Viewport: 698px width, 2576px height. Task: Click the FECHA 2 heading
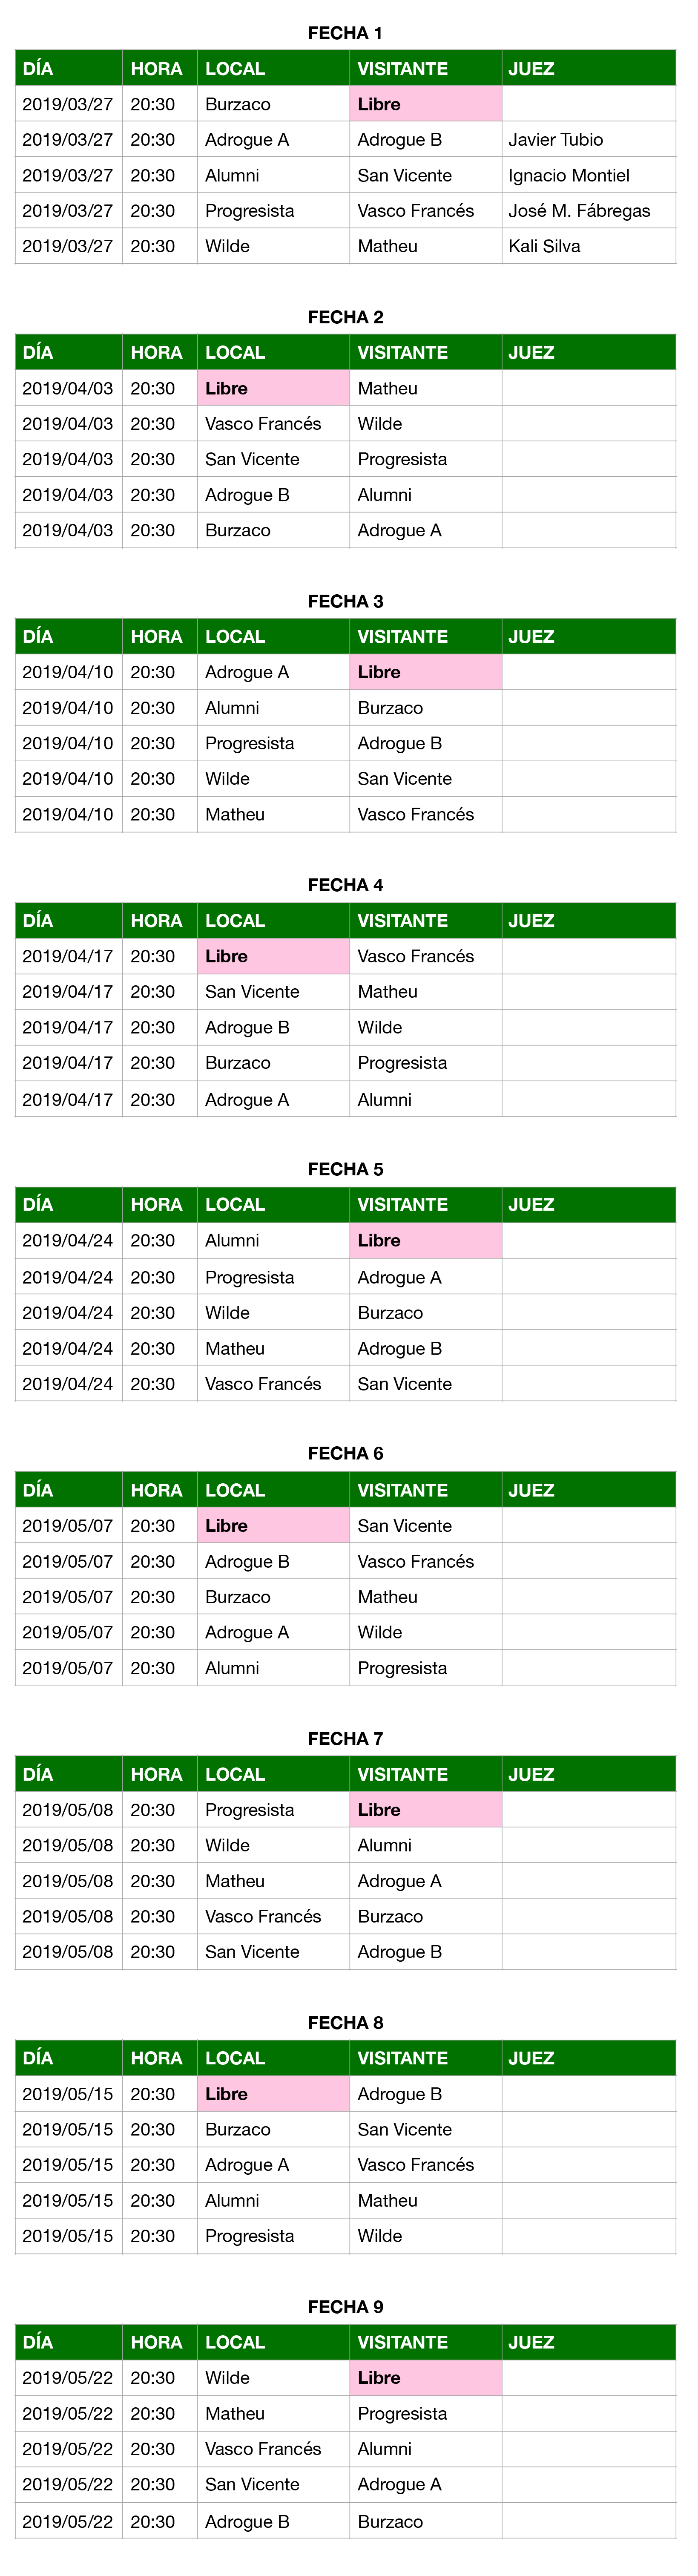[x=345, y=317]
